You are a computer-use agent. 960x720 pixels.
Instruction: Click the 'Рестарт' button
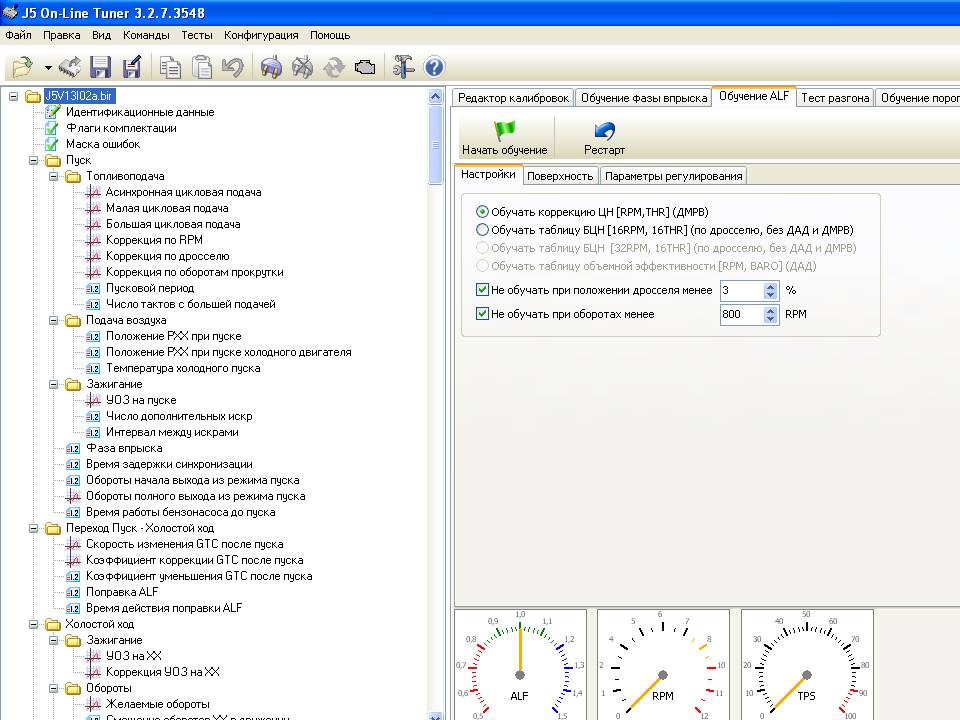coord(604,138)
